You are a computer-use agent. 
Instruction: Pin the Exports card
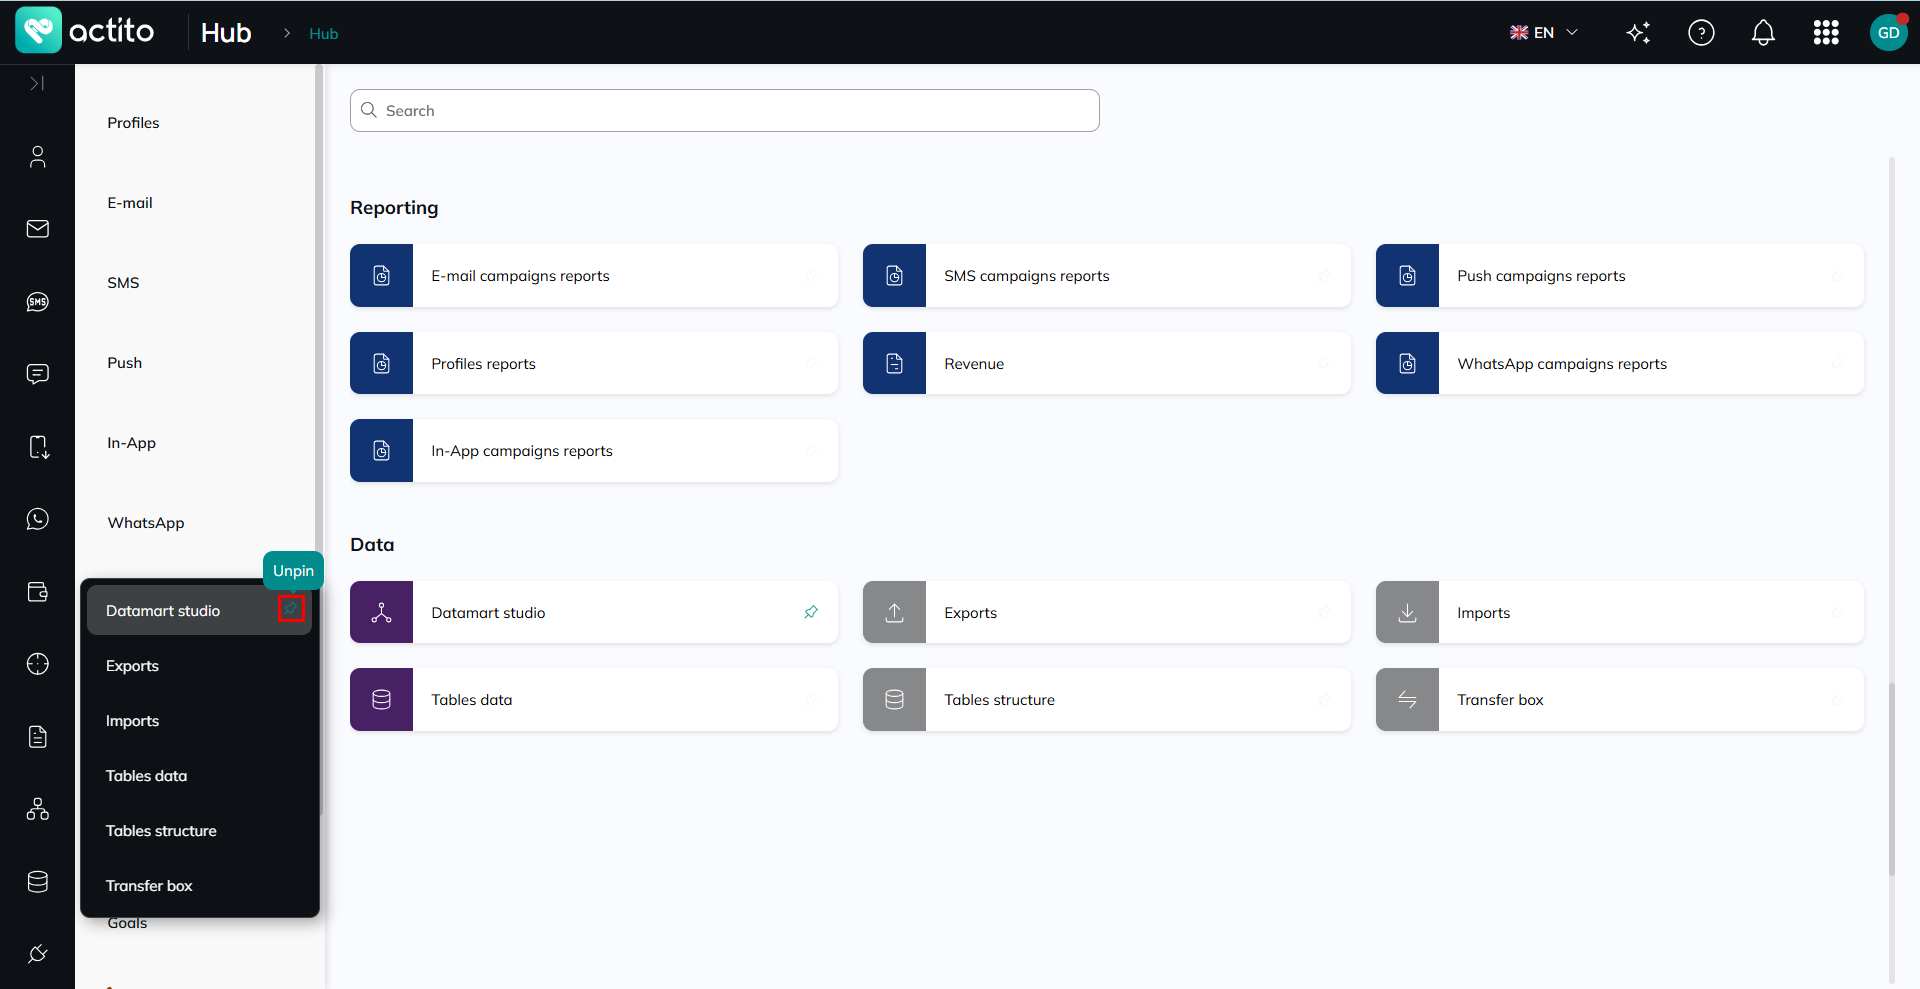(1324, 612)
